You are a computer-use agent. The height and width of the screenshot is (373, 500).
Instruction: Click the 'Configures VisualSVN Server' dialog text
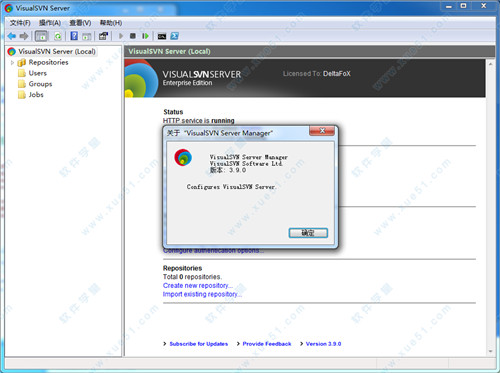[231, 187]
